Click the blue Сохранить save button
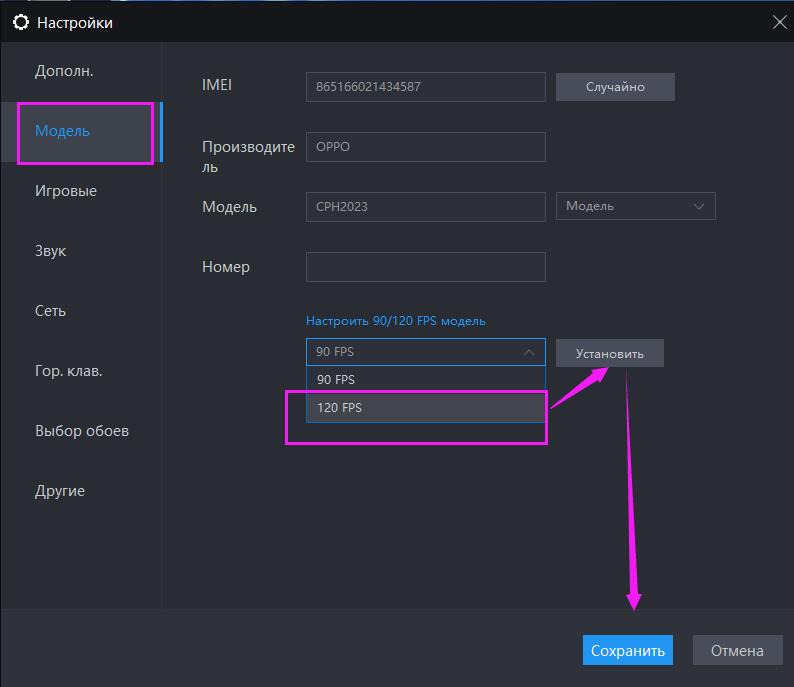The image size is (794, 687). point(627,651)
